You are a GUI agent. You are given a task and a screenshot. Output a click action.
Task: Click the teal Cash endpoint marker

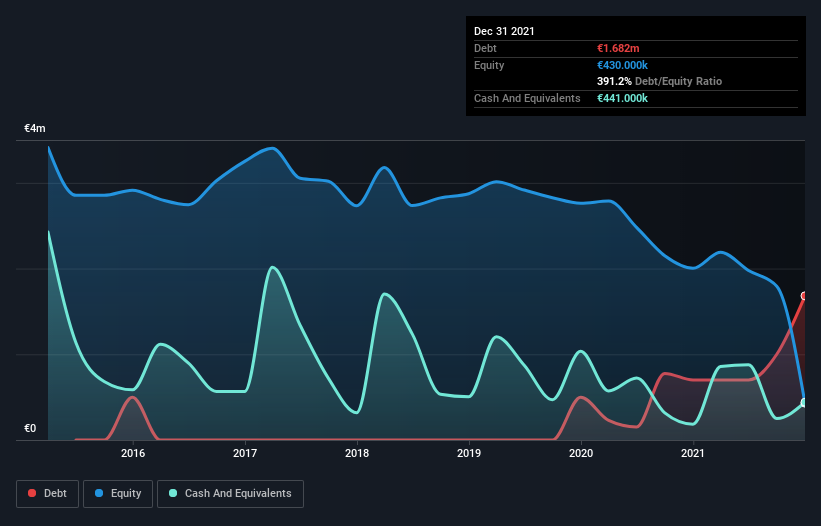point(804,402)
